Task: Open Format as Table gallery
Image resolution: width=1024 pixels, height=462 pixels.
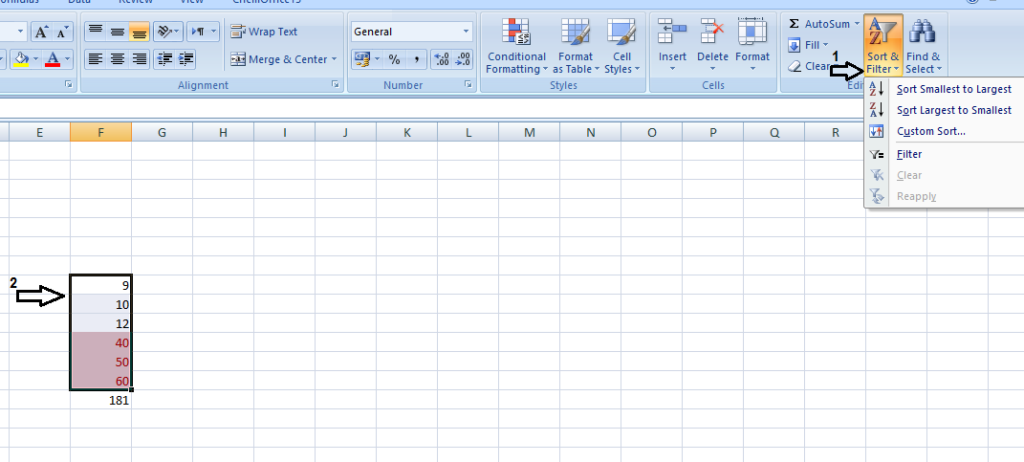Action: (575, 45)
